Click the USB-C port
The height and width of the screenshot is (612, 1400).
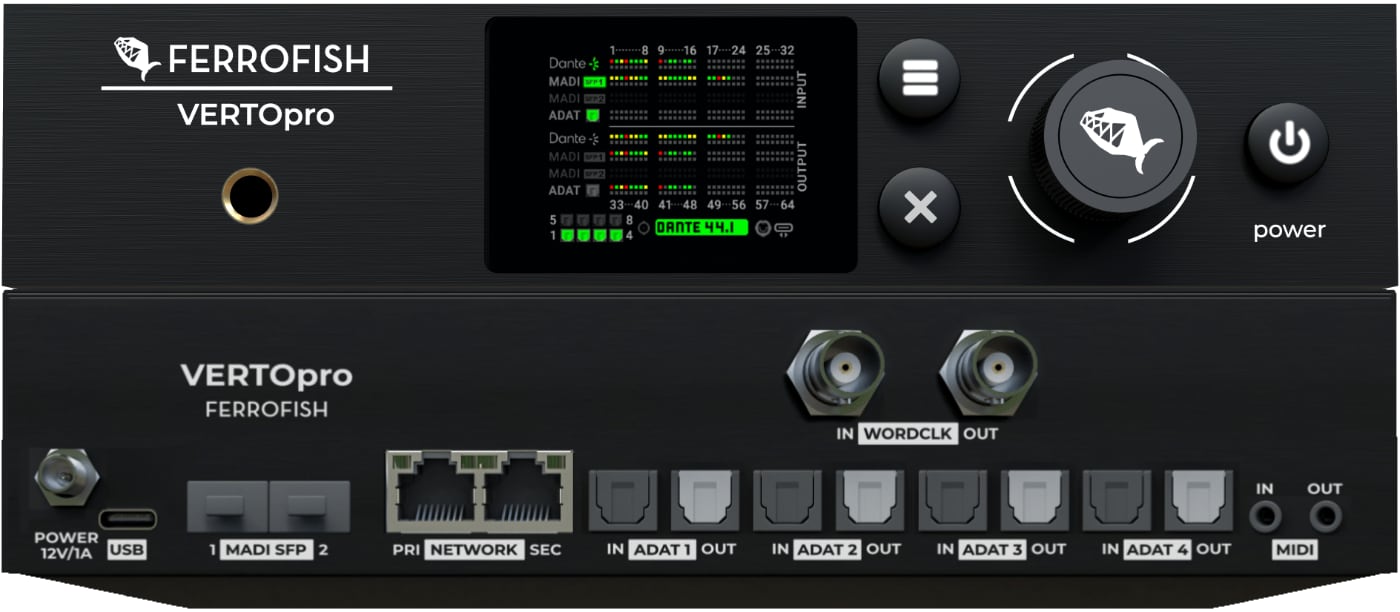(127, 520)
